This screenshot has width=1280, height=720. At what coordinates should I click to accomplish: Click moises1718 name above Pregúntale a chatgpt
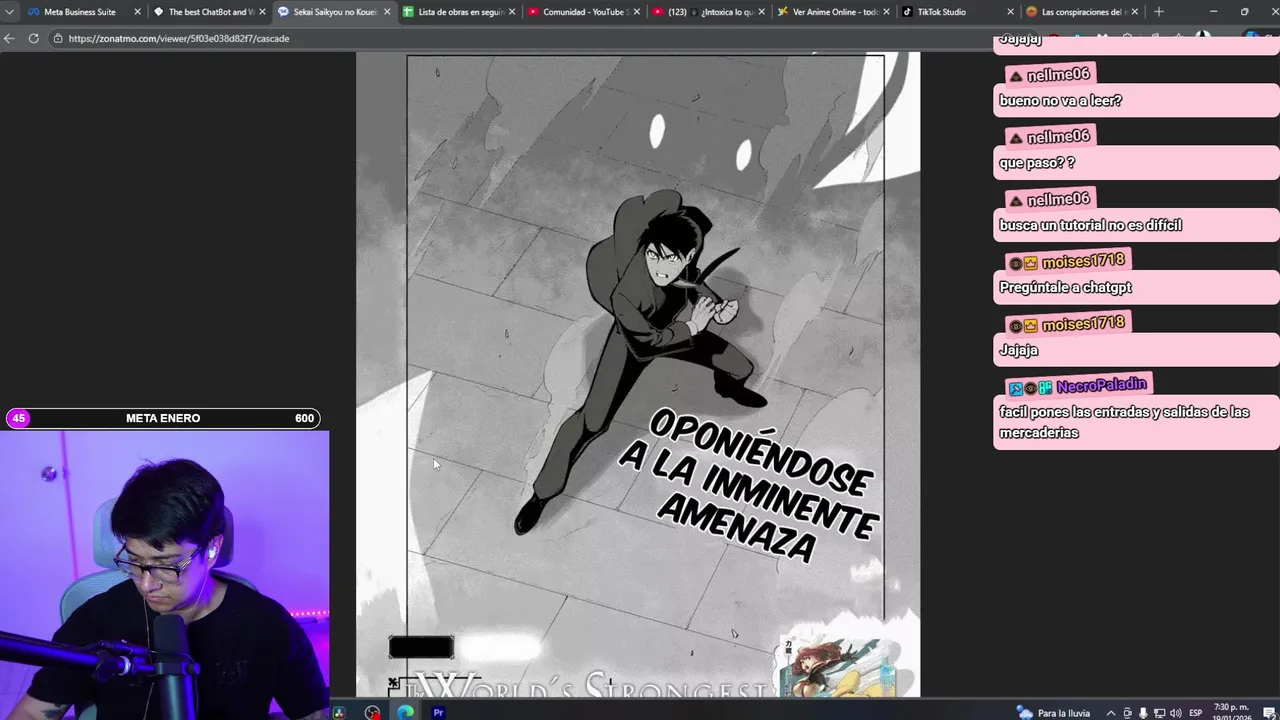(x=1083, y=261)
